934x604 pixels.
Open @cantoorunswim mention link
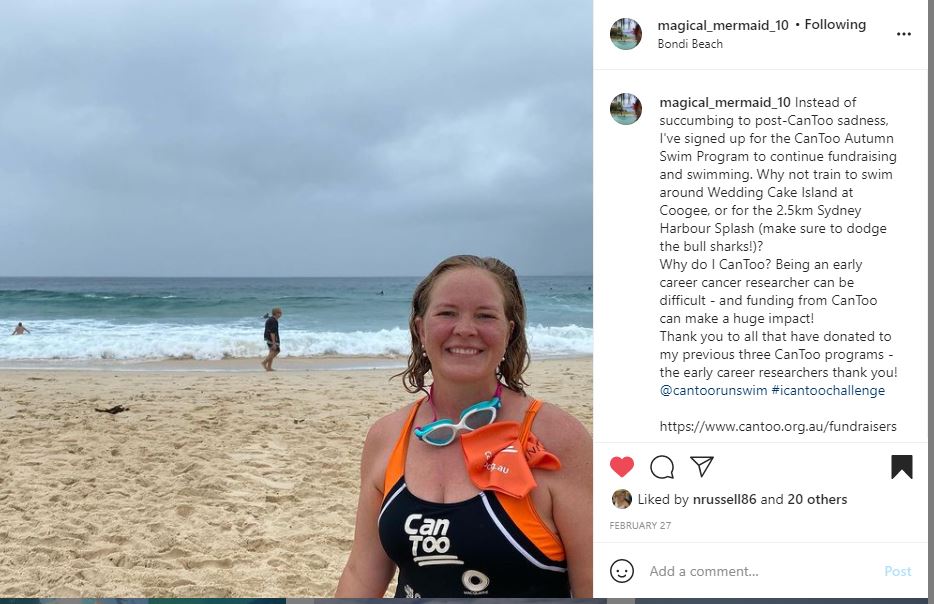(713, 391)
